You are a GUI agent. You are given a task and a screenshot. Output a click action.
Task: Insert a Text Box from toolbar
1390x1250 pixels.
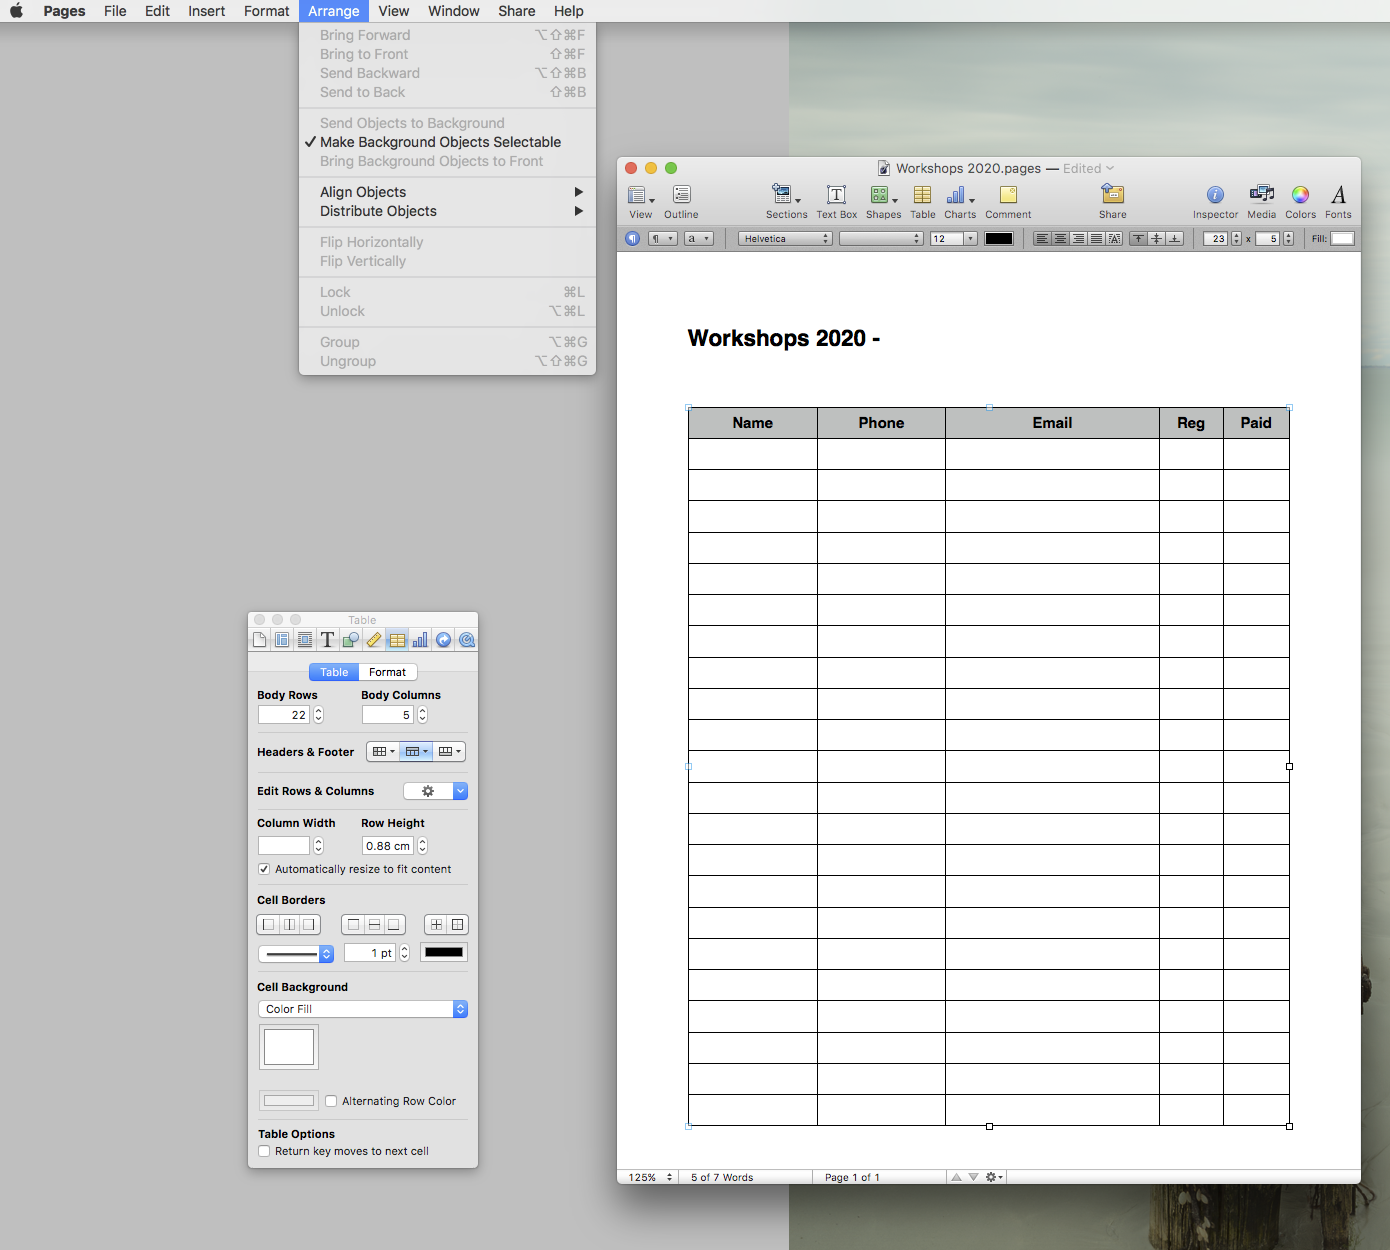(836, 201)
